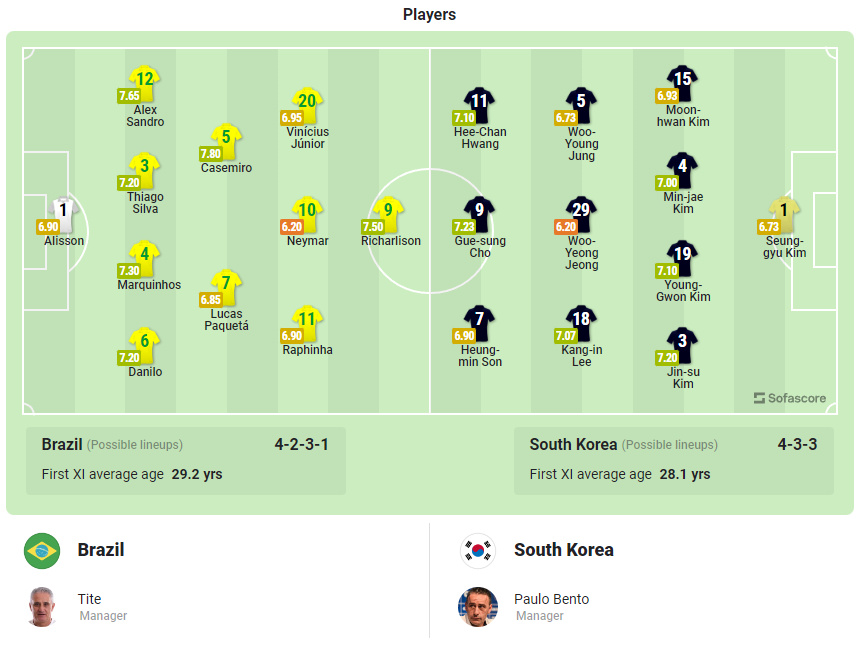The height and width of the screenshot is (647, 862).
Task: Open Kang-in Lee's number 18 jersey
Action: pos(582,320)
